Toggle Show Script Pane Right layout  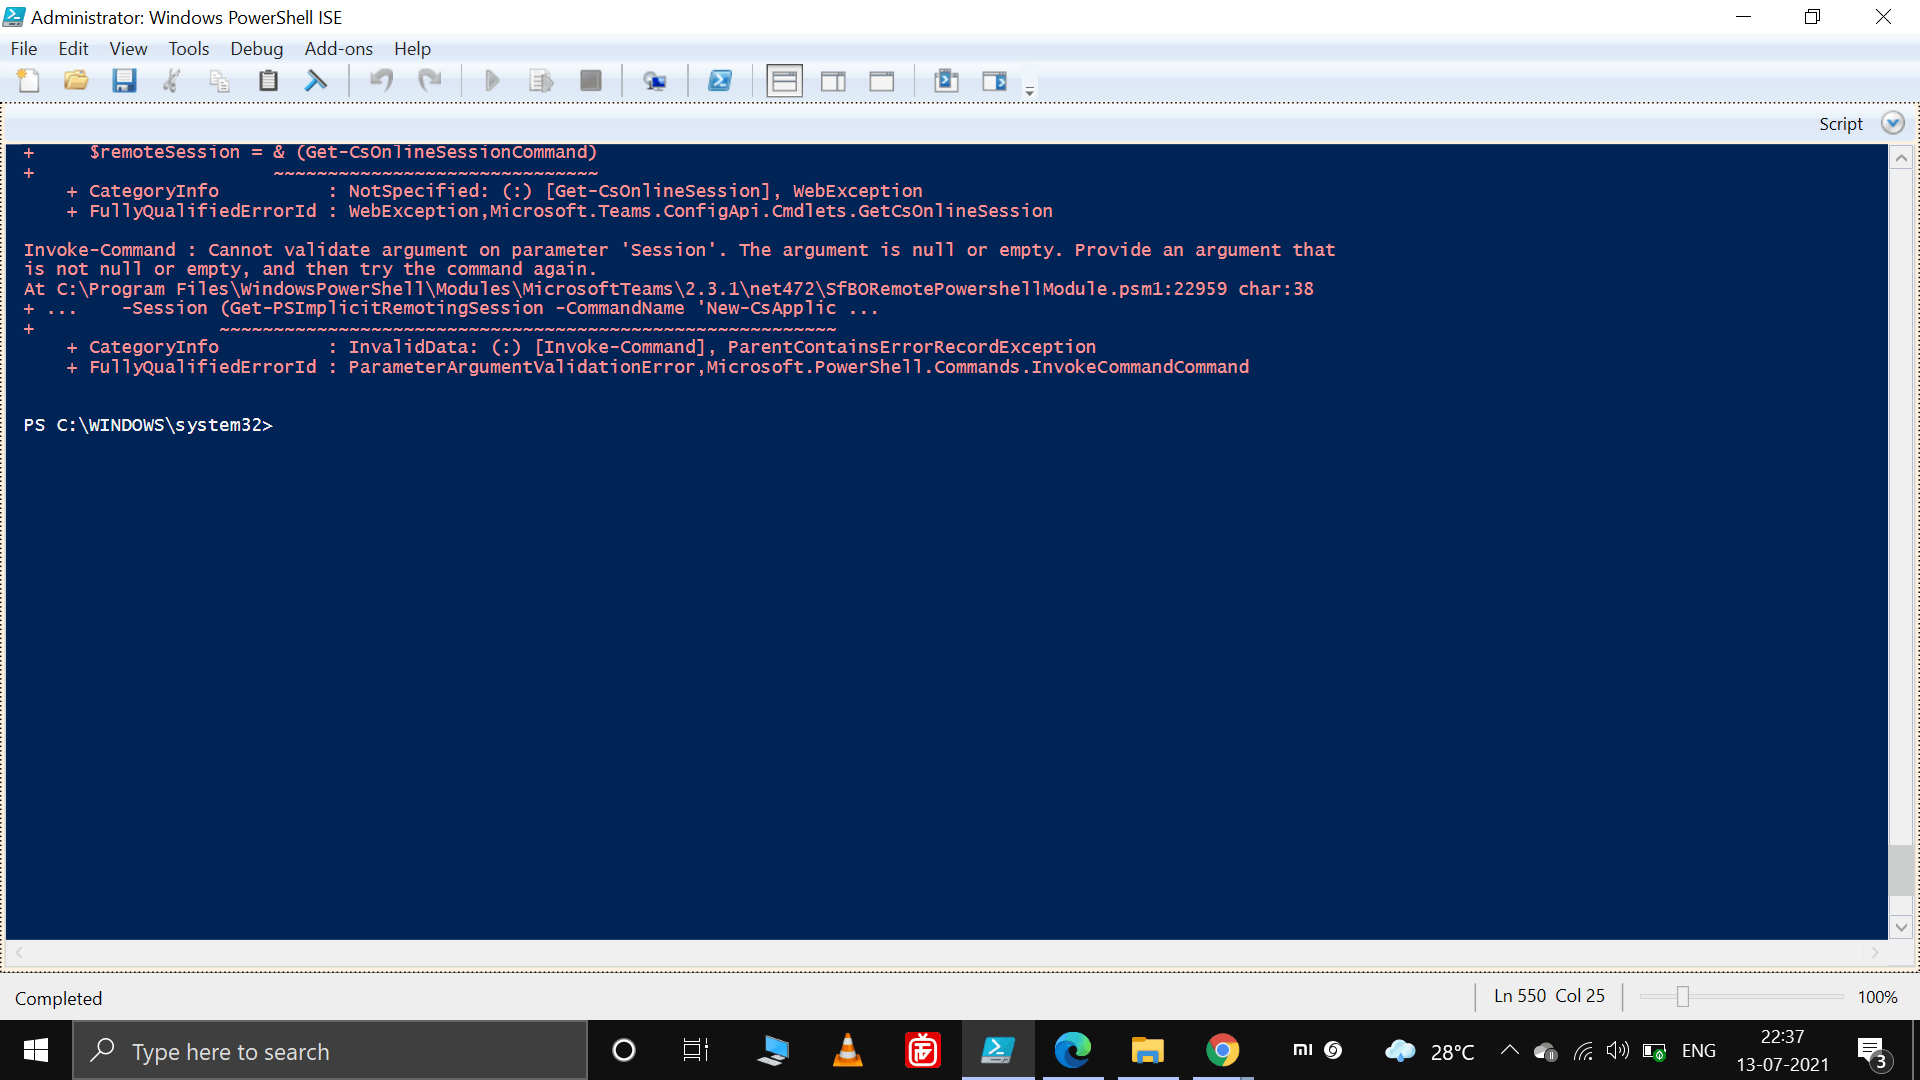coord(833,81)
